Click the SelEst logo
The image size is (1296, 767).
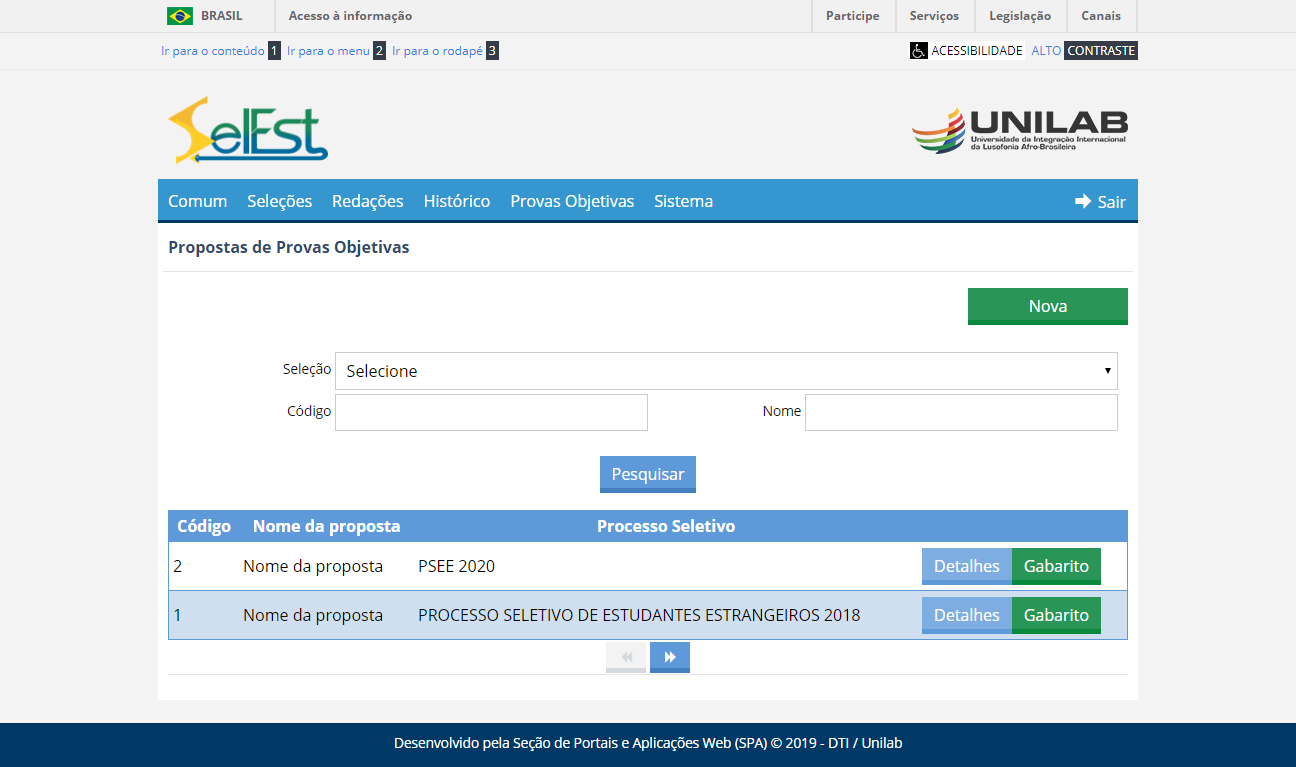coord(248,130)
